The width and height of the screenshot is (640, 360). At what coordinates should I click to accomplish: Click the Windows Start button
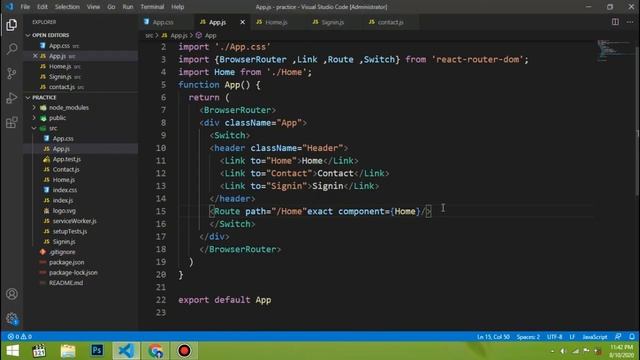pyautogui.click(x=13, y=351)
